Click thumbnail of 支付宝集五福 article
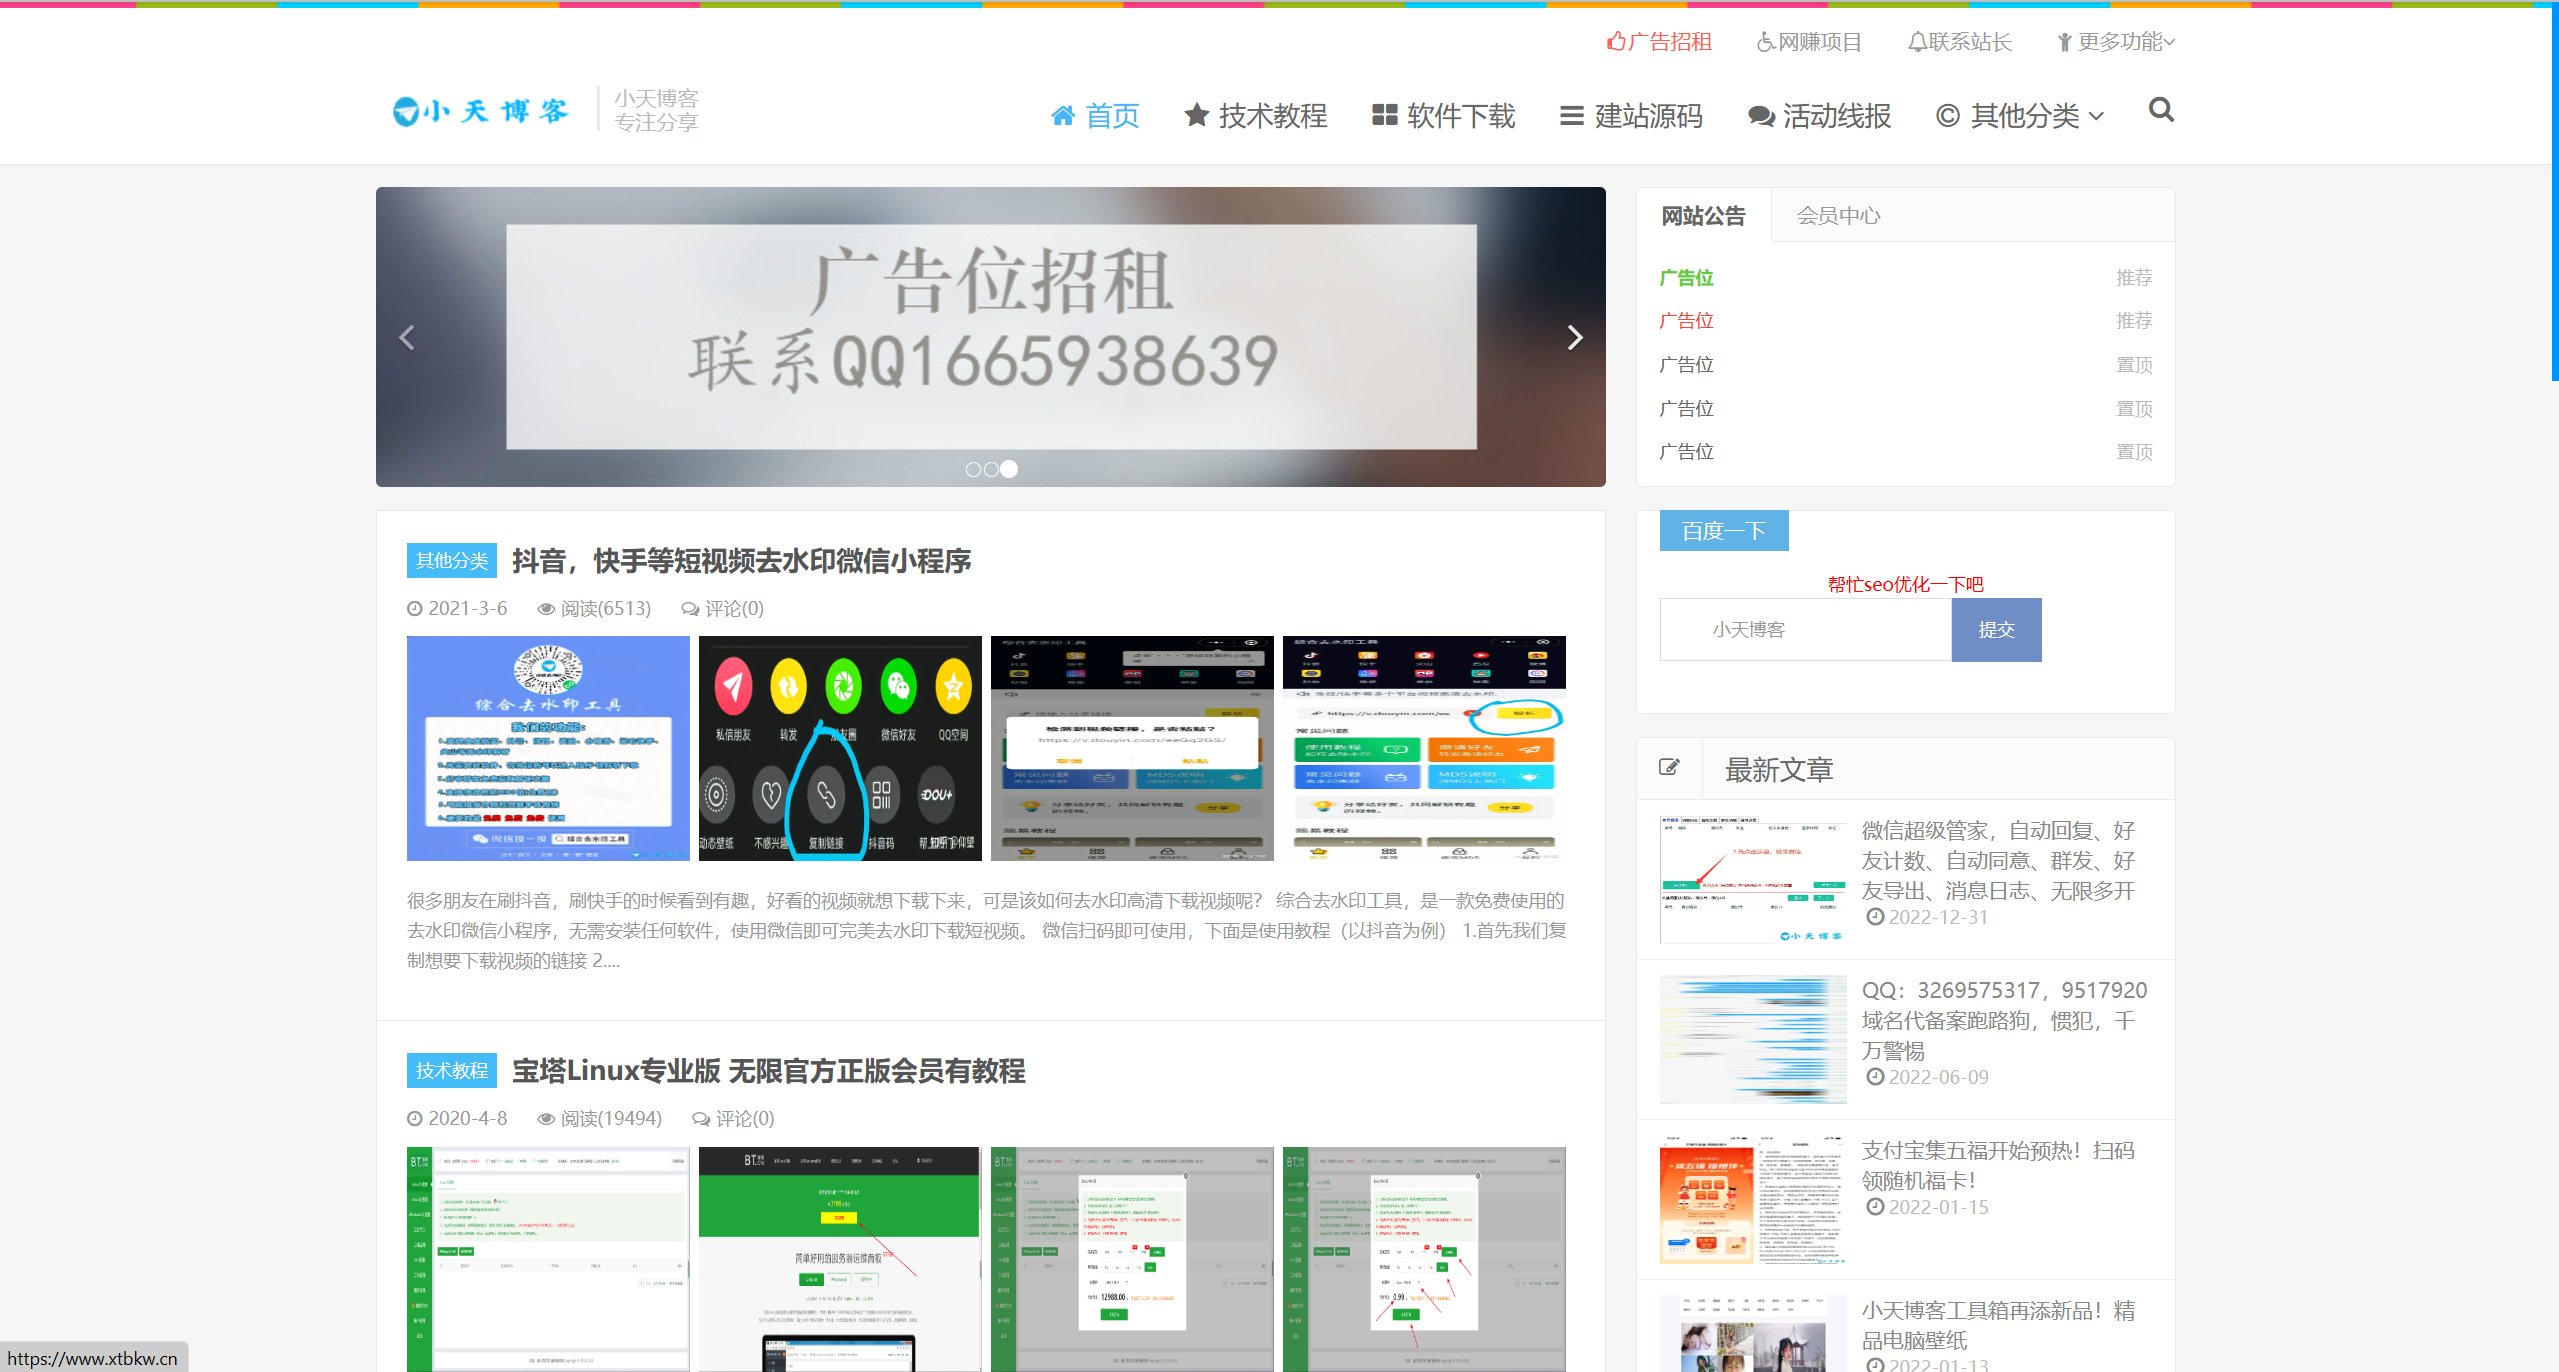Screen dimensions: 2559x1372 1753,1199
